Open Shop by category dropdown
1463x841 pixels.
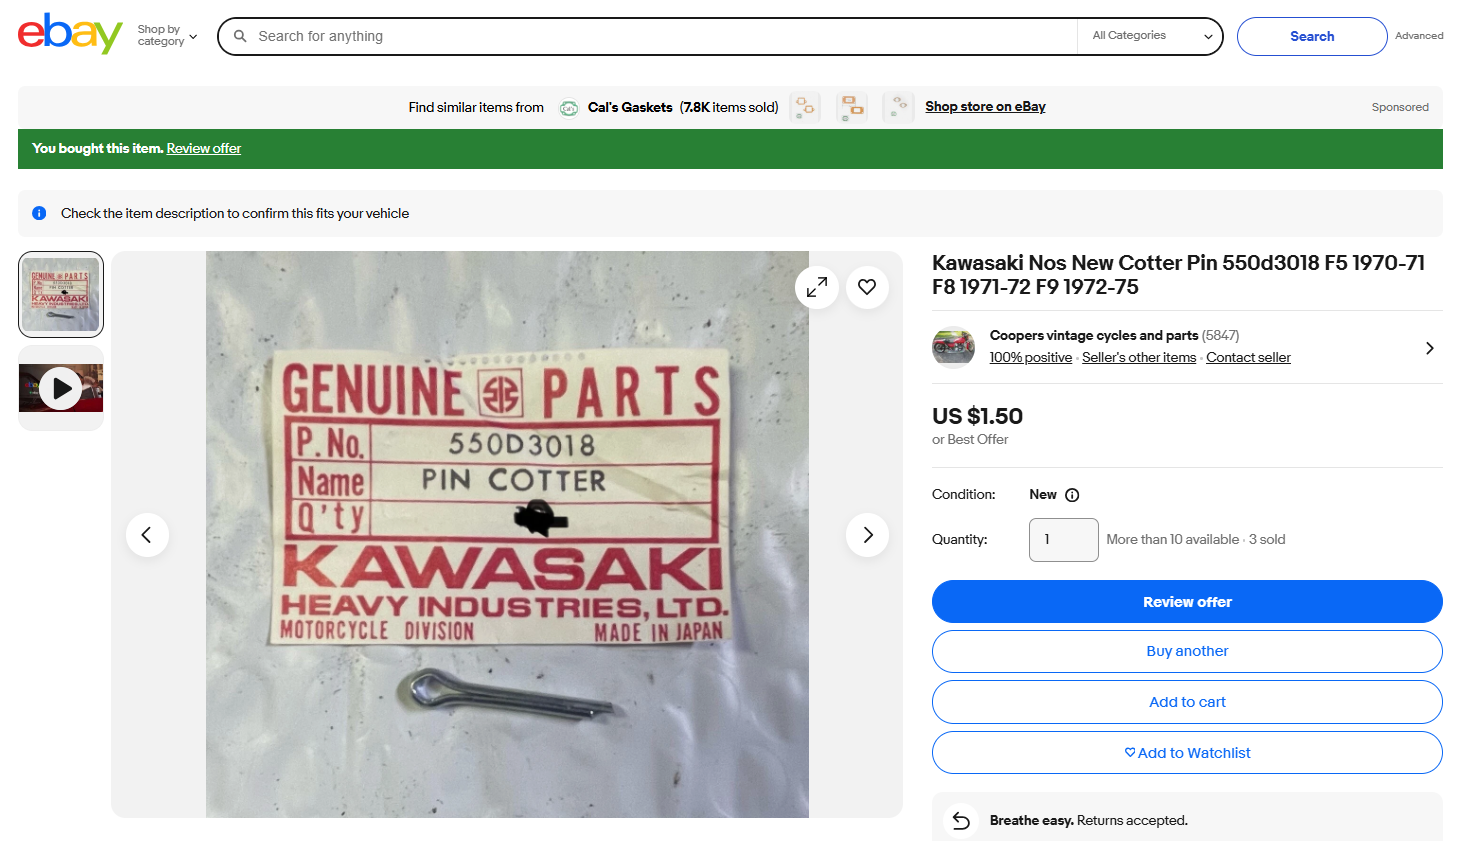[167, 36]
